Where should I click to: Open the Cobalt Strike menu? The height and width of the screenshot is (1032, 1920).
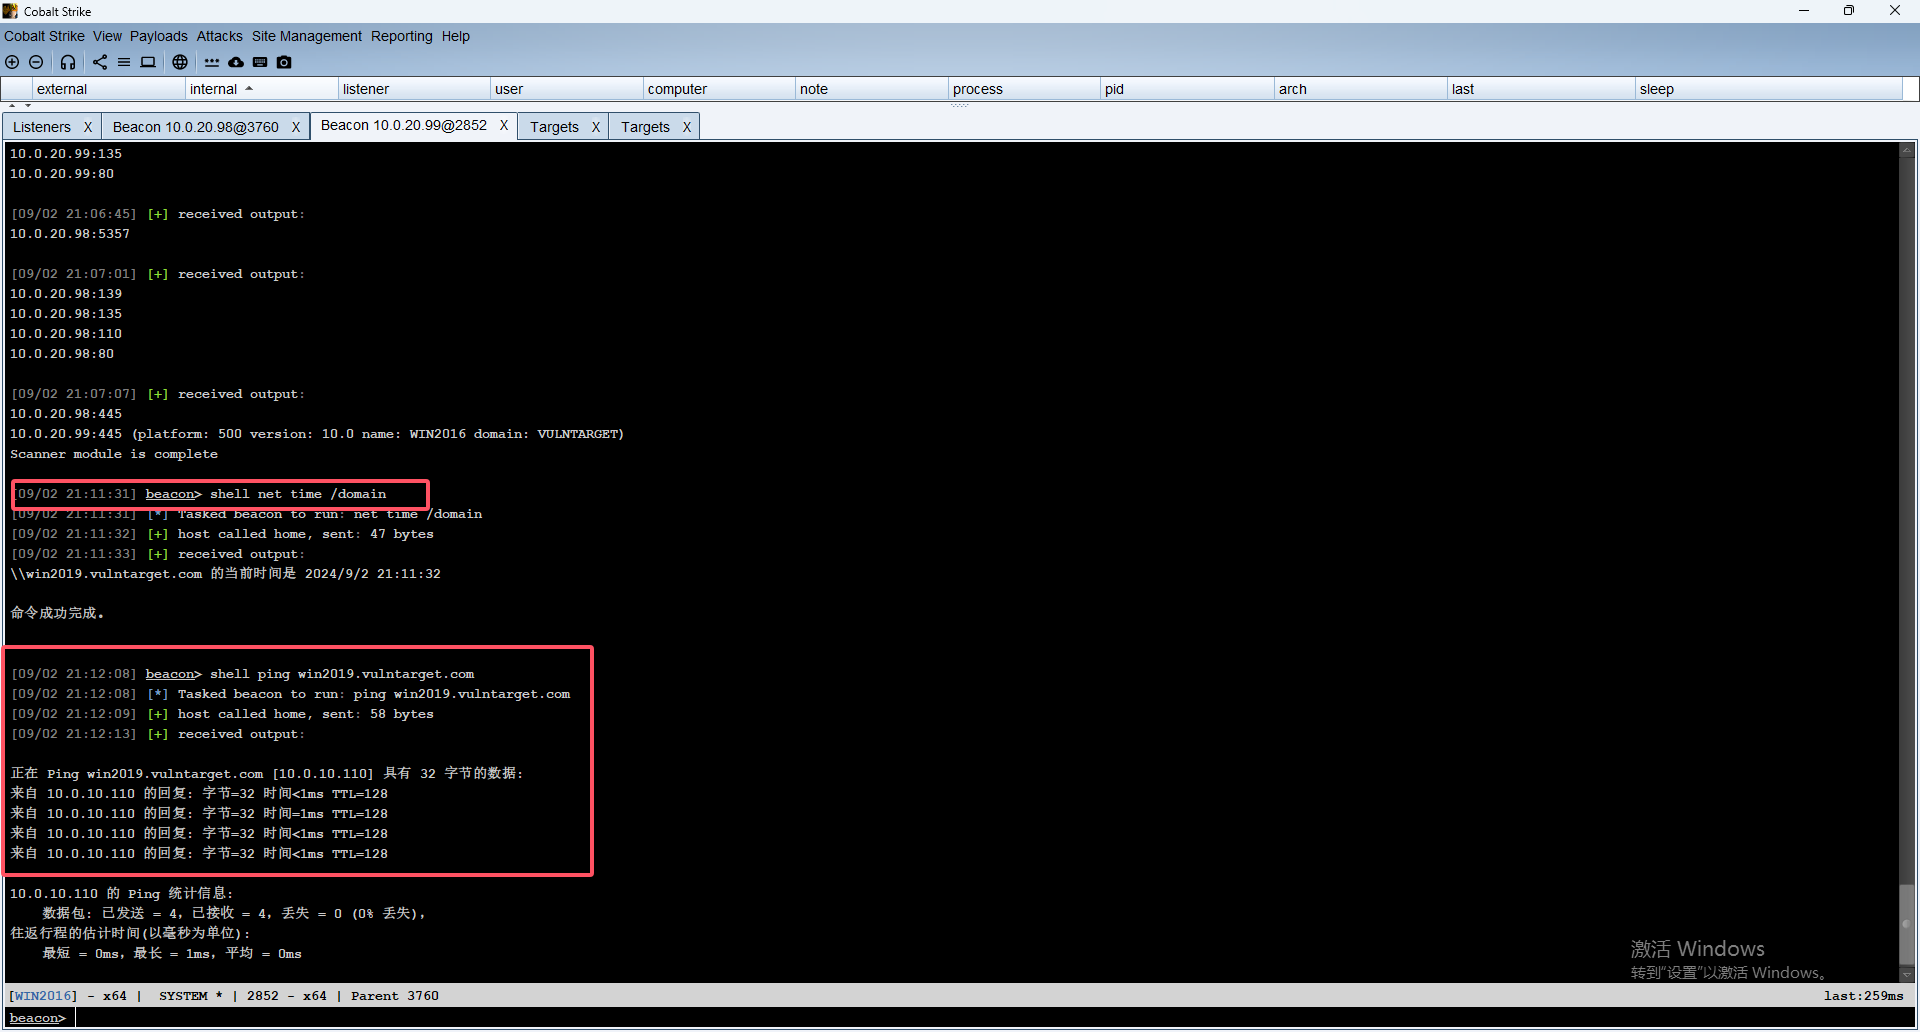pos(44,36)
